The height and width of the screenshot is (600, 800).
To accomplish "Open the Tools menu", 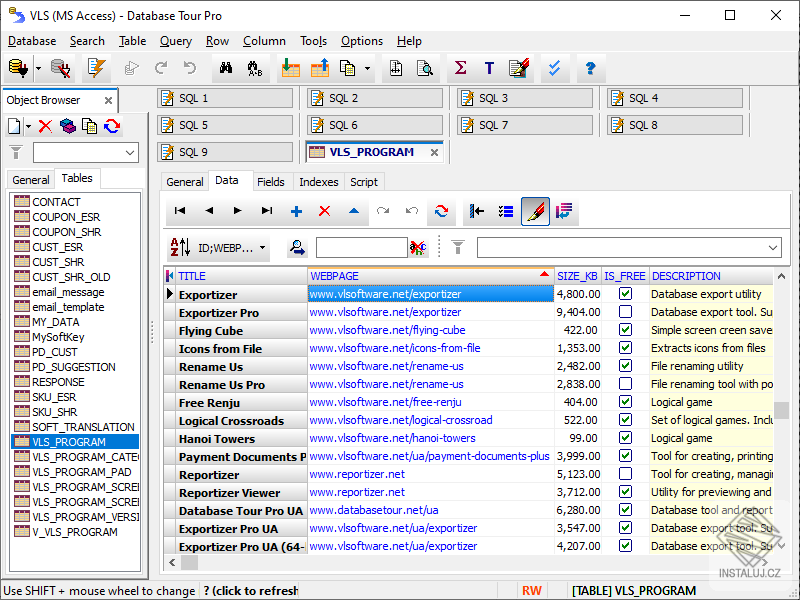I will click(313, 41).
